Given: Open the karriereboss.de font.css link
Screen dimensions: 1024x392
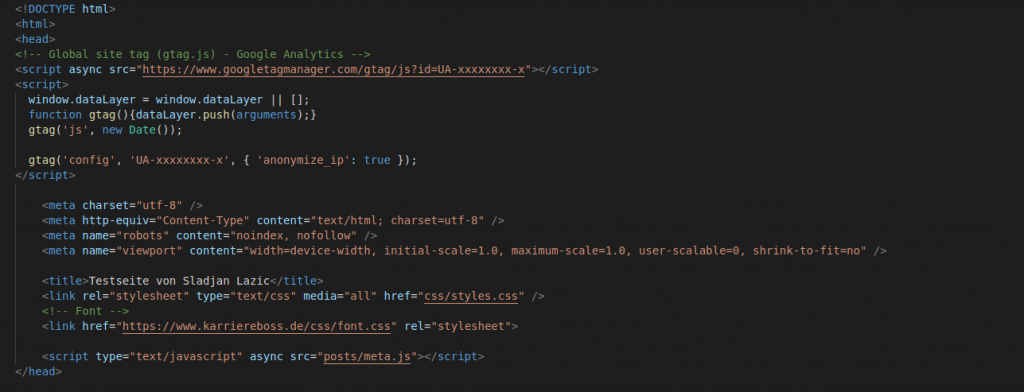Looking at the screenshot, I should [x=256, y=326].
